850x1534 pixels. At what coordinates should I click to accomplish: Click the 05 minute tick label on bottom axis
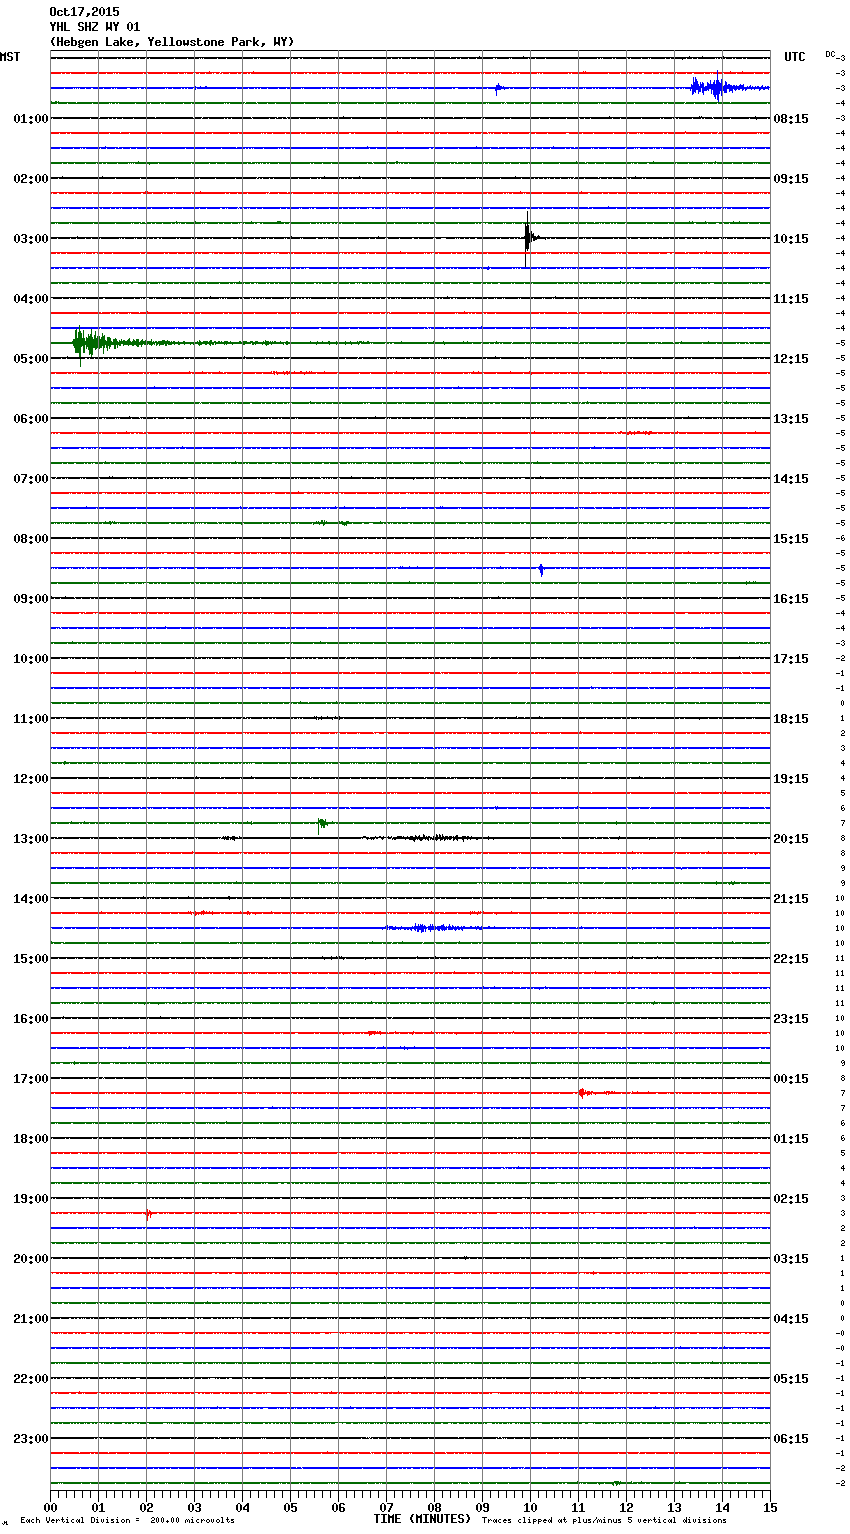pyautogui.click(x=290, y=1507)
